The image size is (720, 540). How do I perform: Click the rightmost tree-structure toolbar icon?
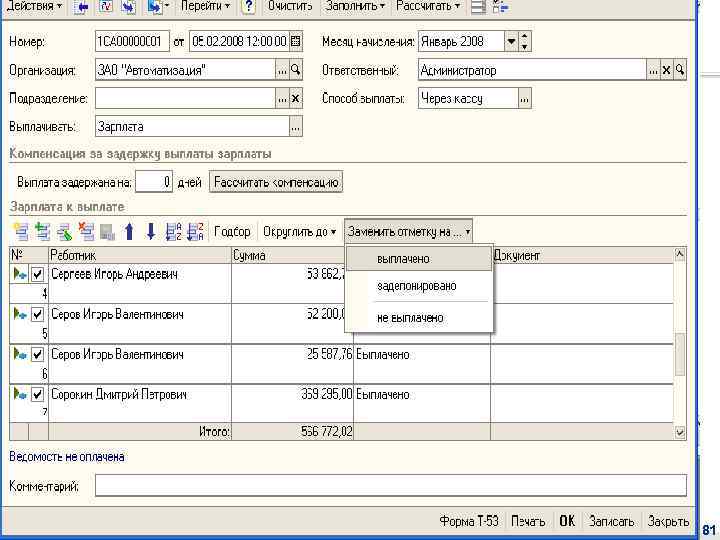coord(501,6)
